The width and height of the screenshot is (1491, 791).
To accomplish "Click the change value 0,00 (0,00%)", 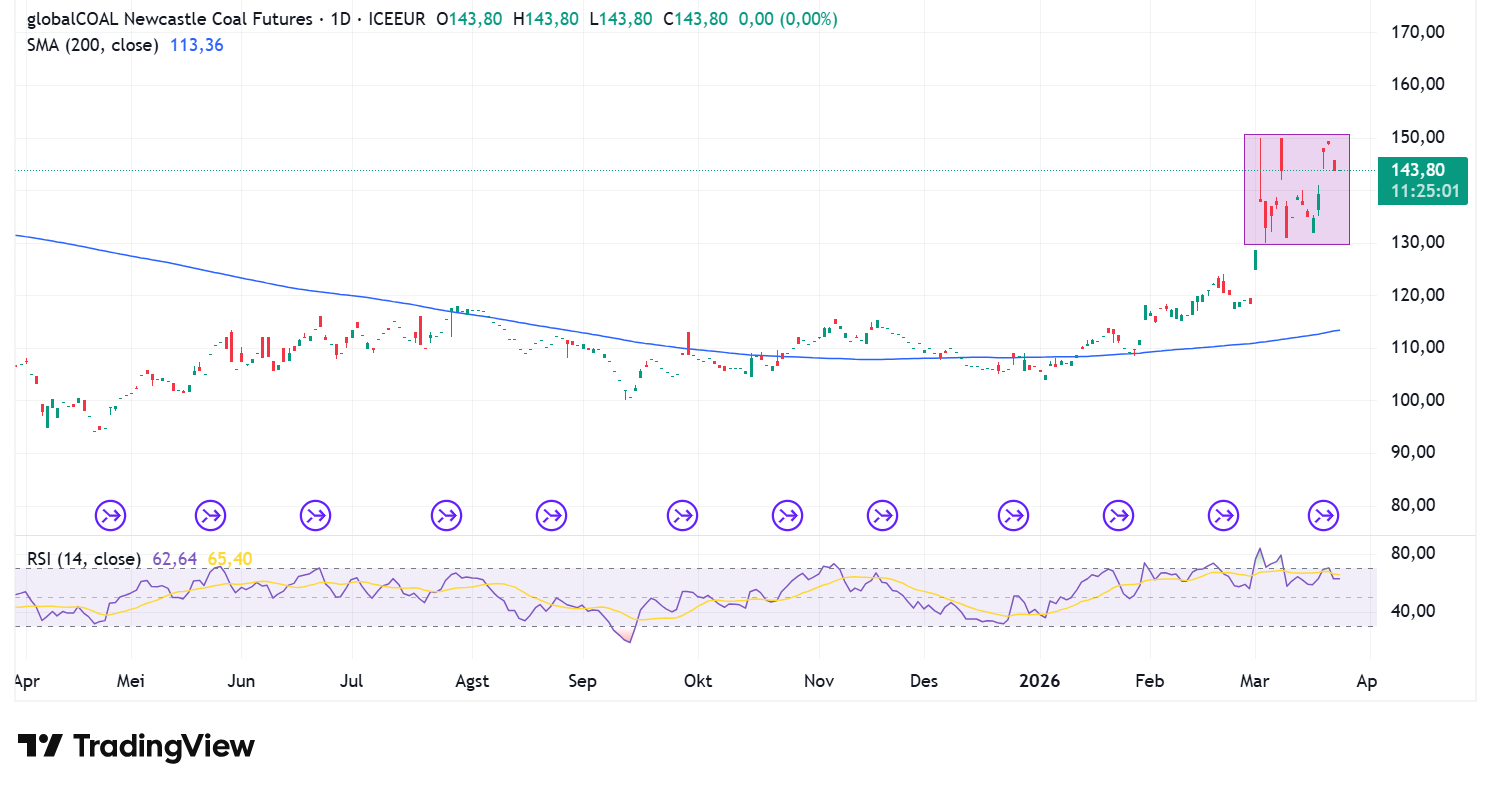I will tap(788, 20).
